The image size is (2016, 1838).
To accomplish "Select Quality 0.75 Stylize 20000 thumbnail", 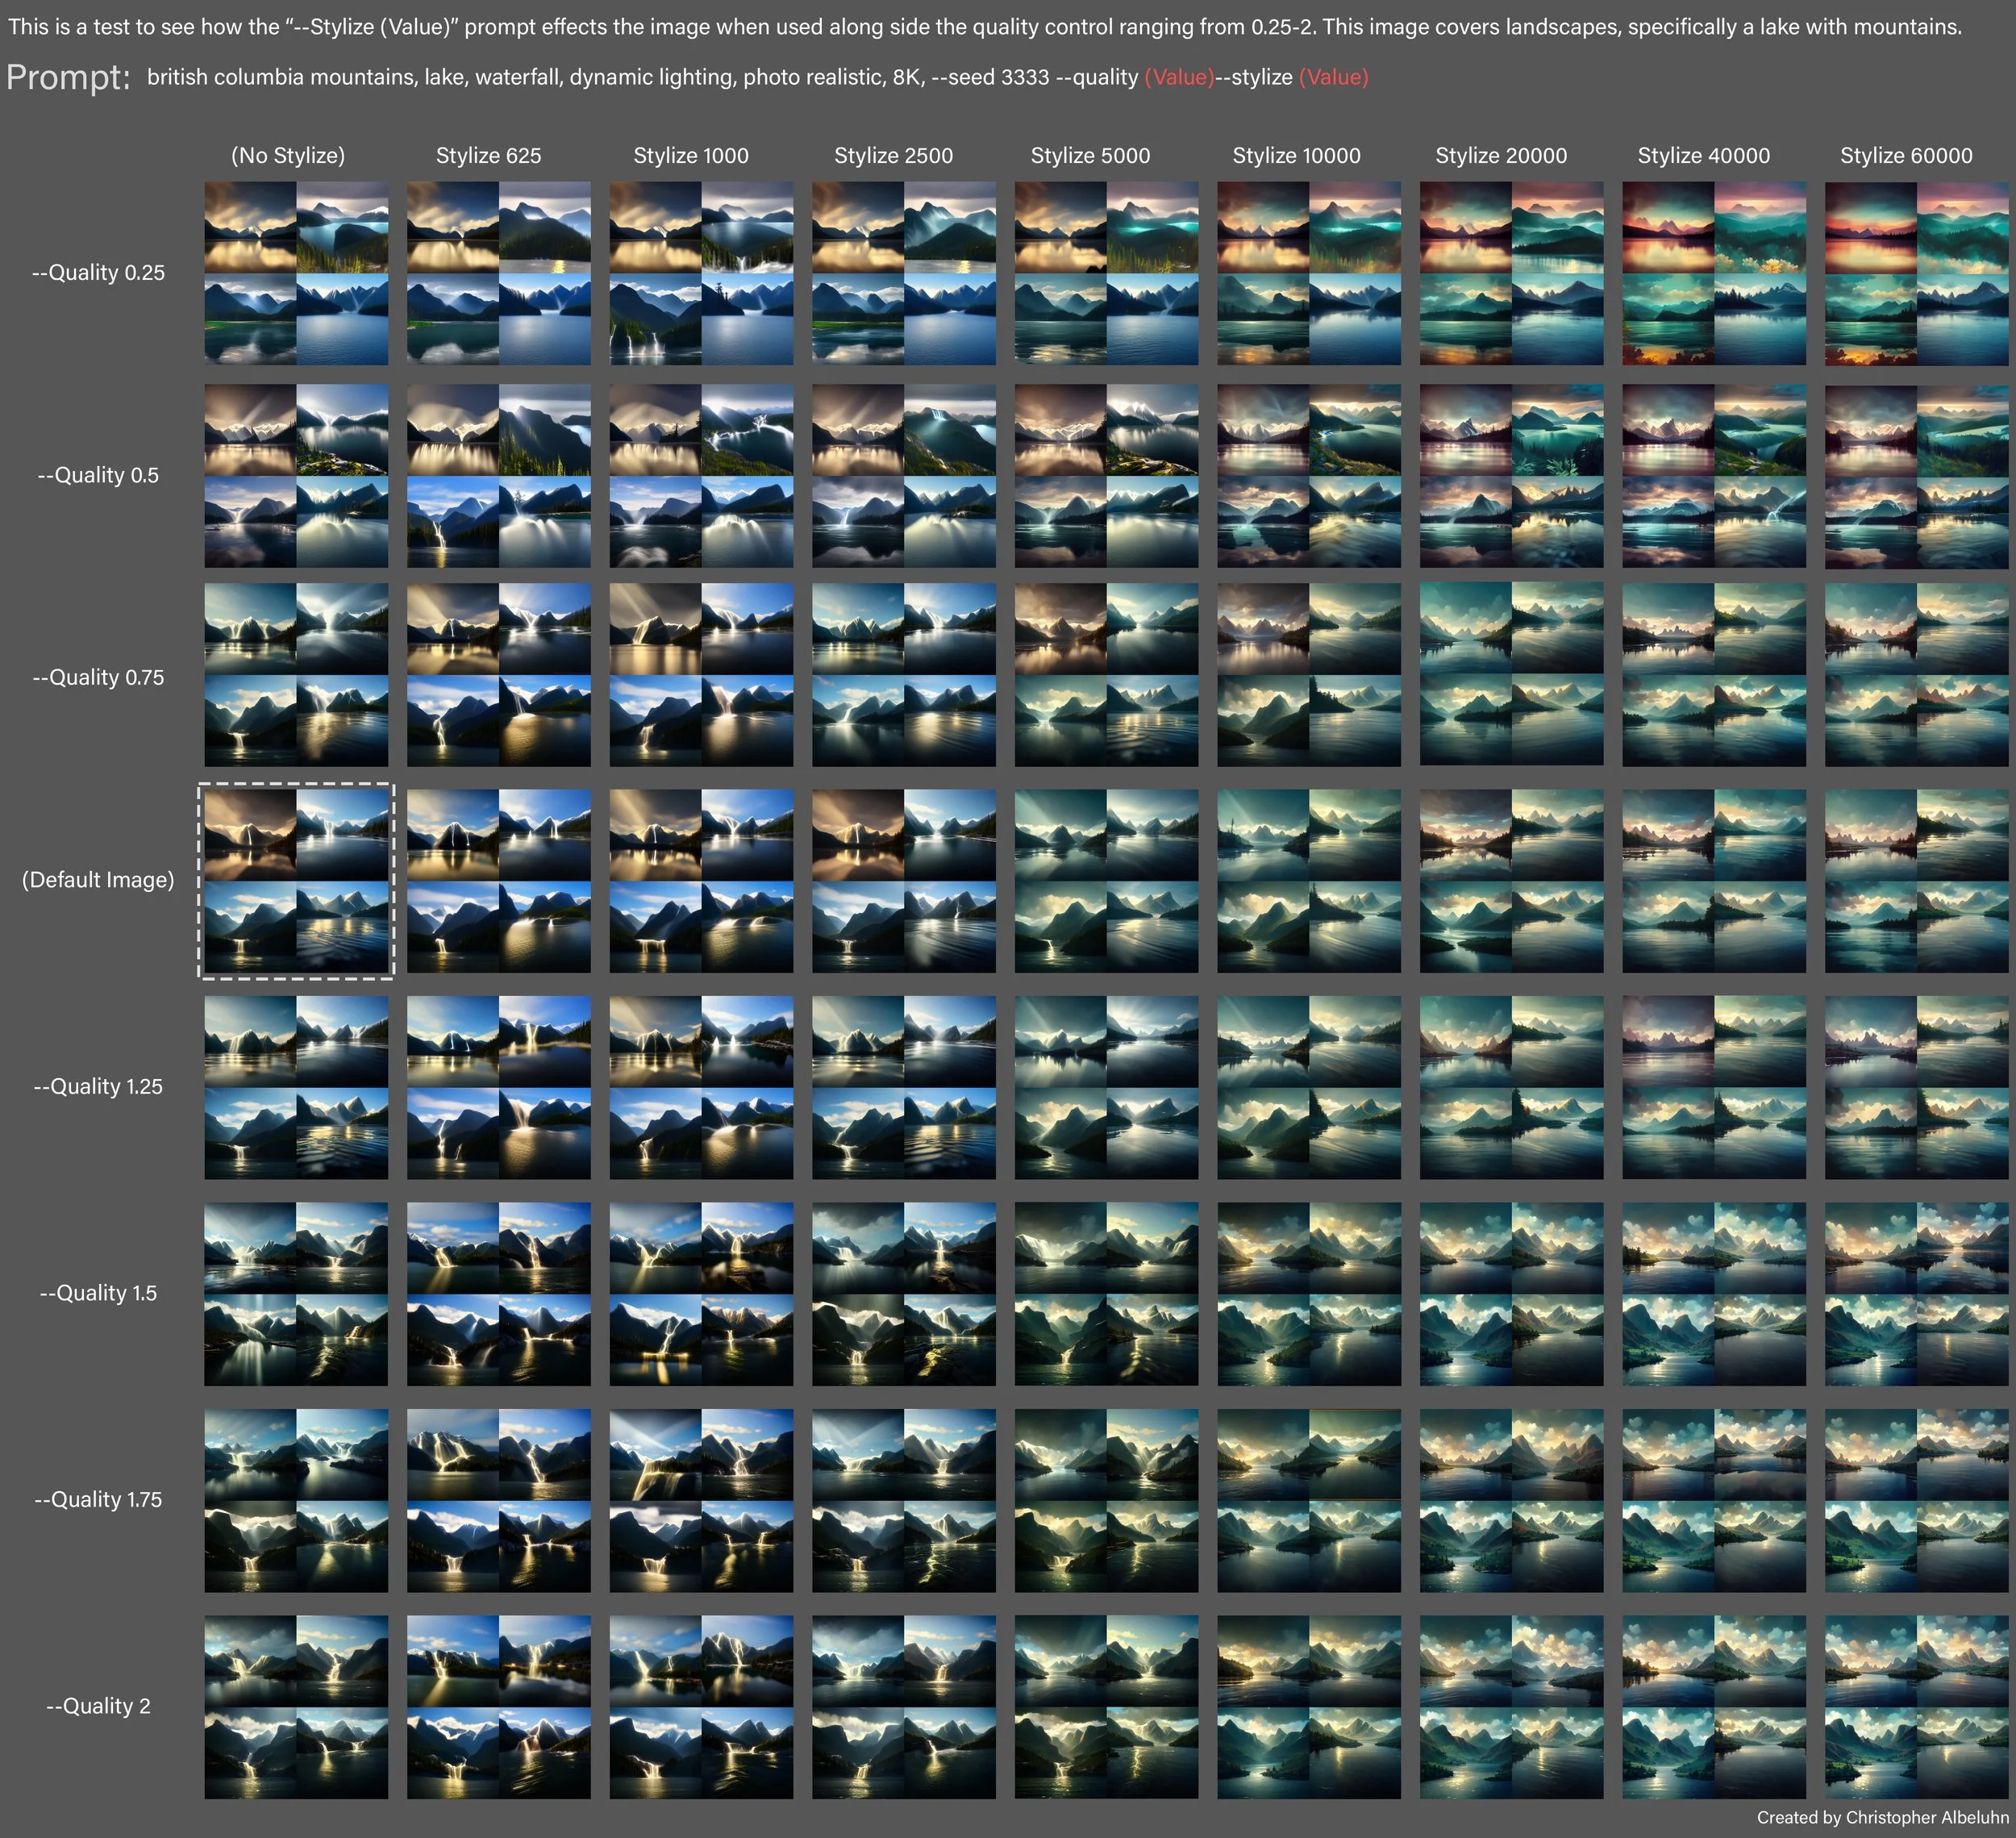I will point(1510,675).
